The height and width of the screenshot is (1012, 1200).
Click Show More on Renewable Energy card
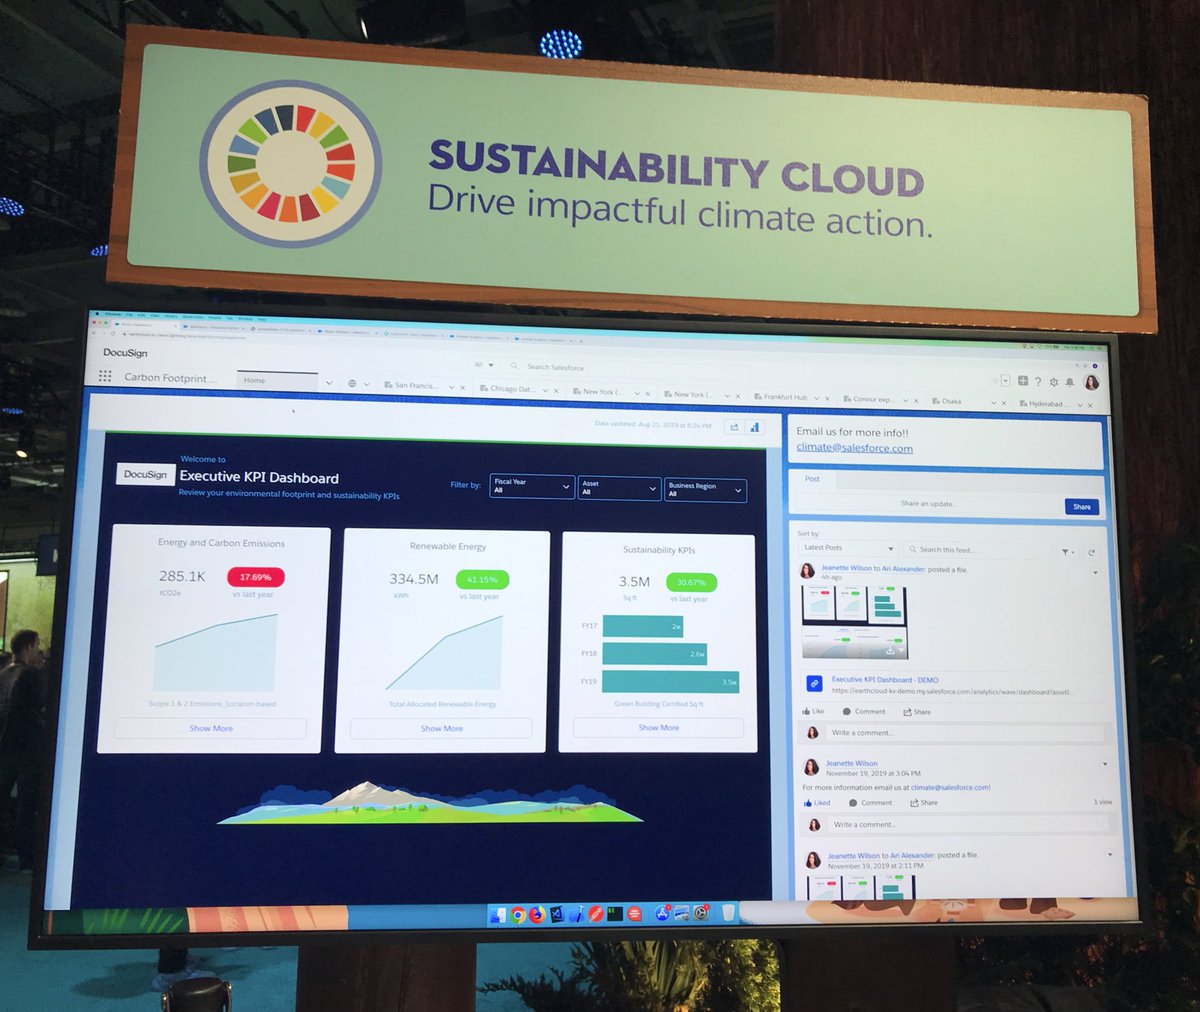[441, 728]
